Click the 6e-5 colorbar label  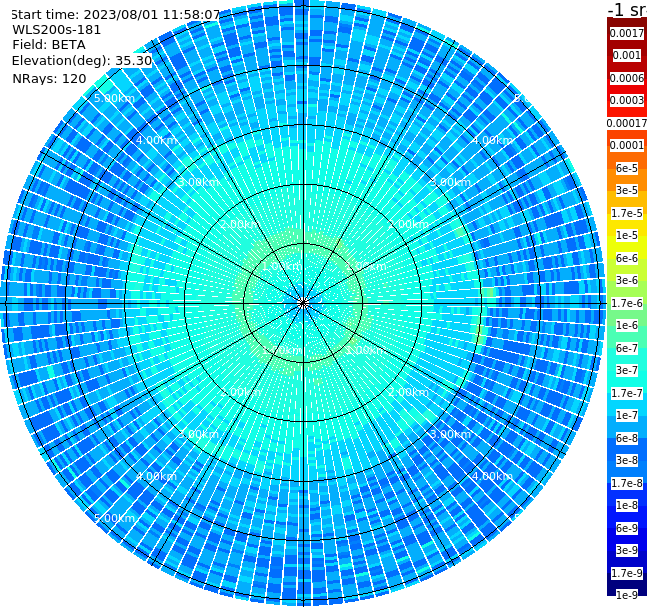point(627,168)
